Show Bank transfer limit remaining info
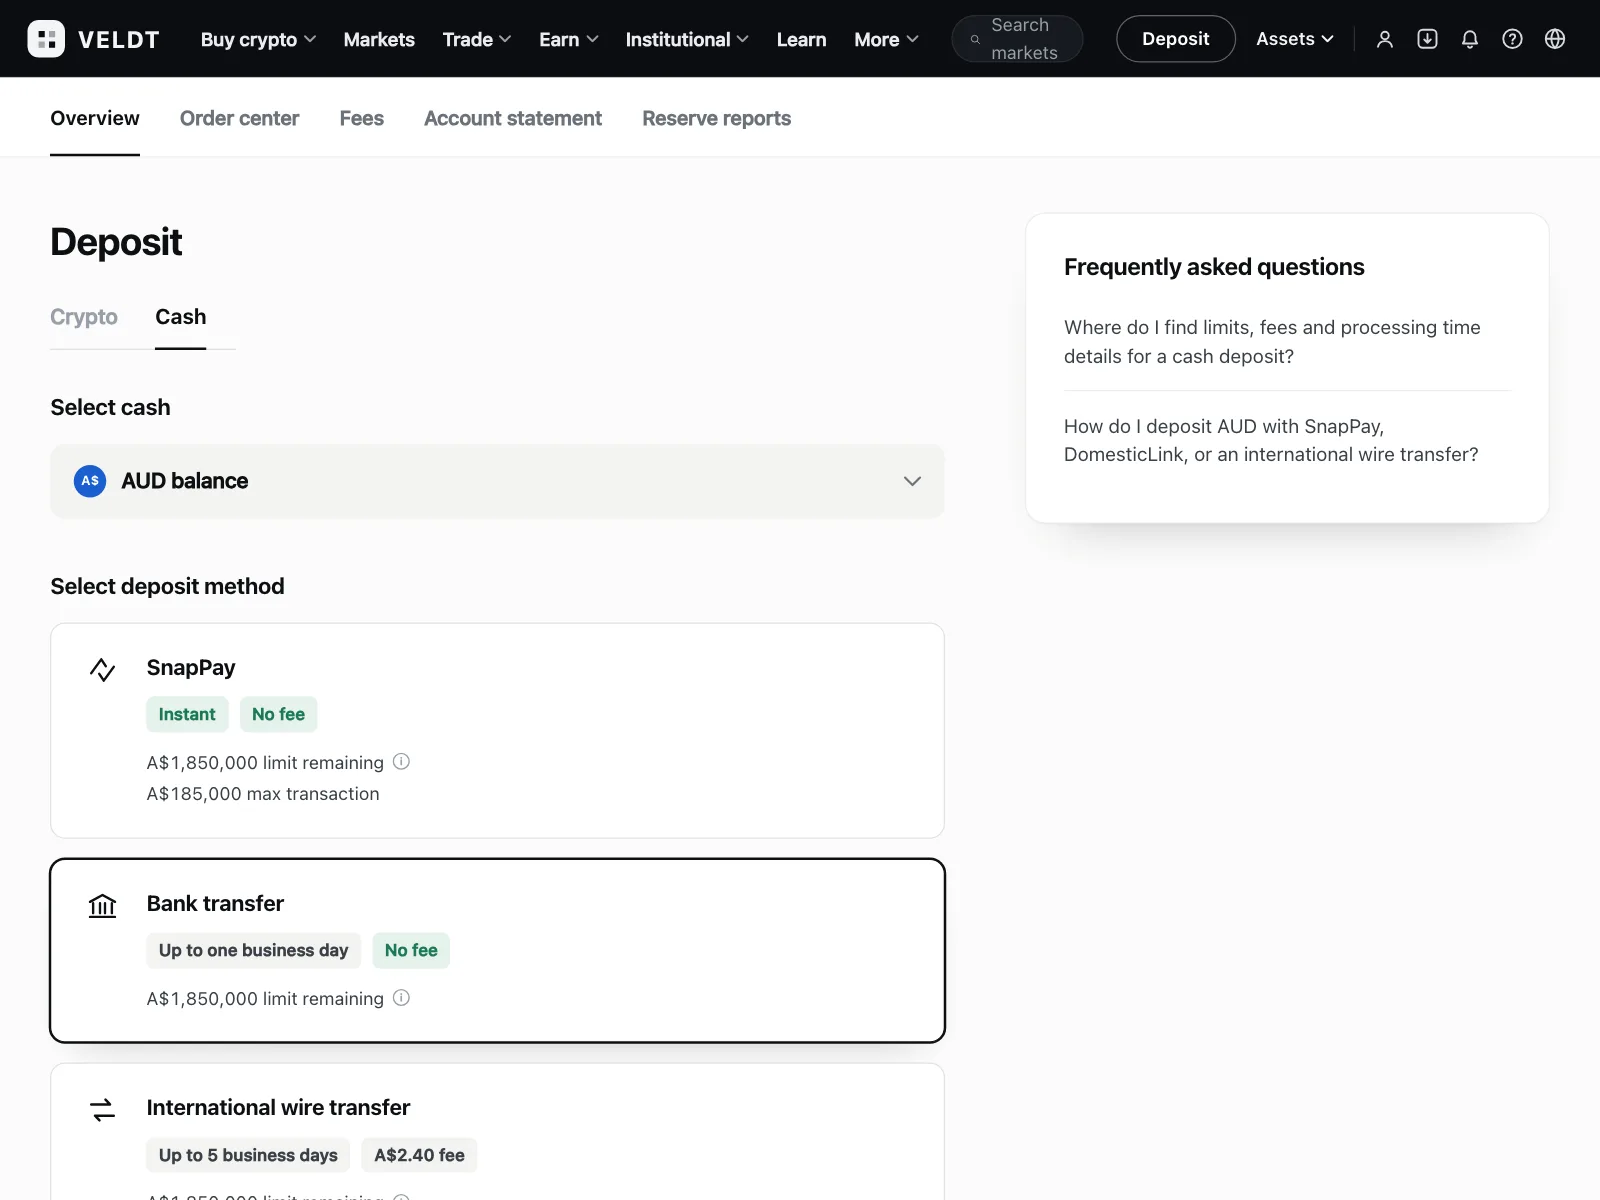 [x=401, y=998]
